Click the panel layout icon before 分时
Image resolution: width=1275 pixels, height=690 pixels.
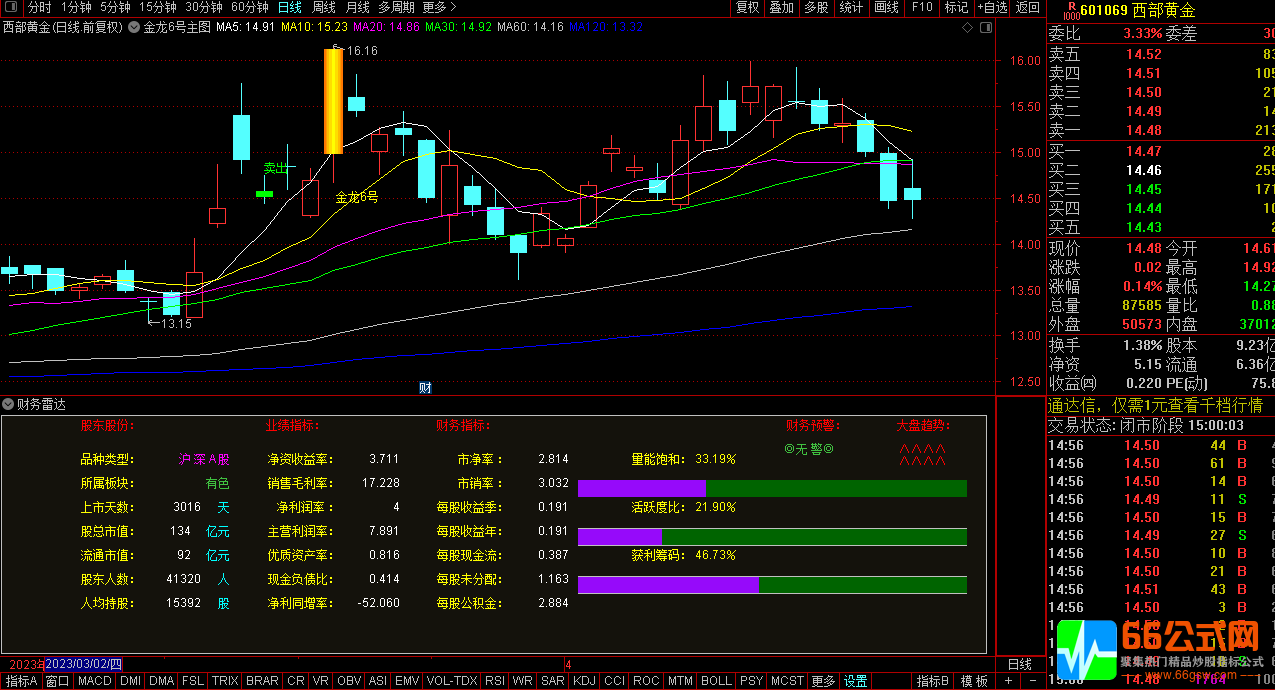(12, 8)
